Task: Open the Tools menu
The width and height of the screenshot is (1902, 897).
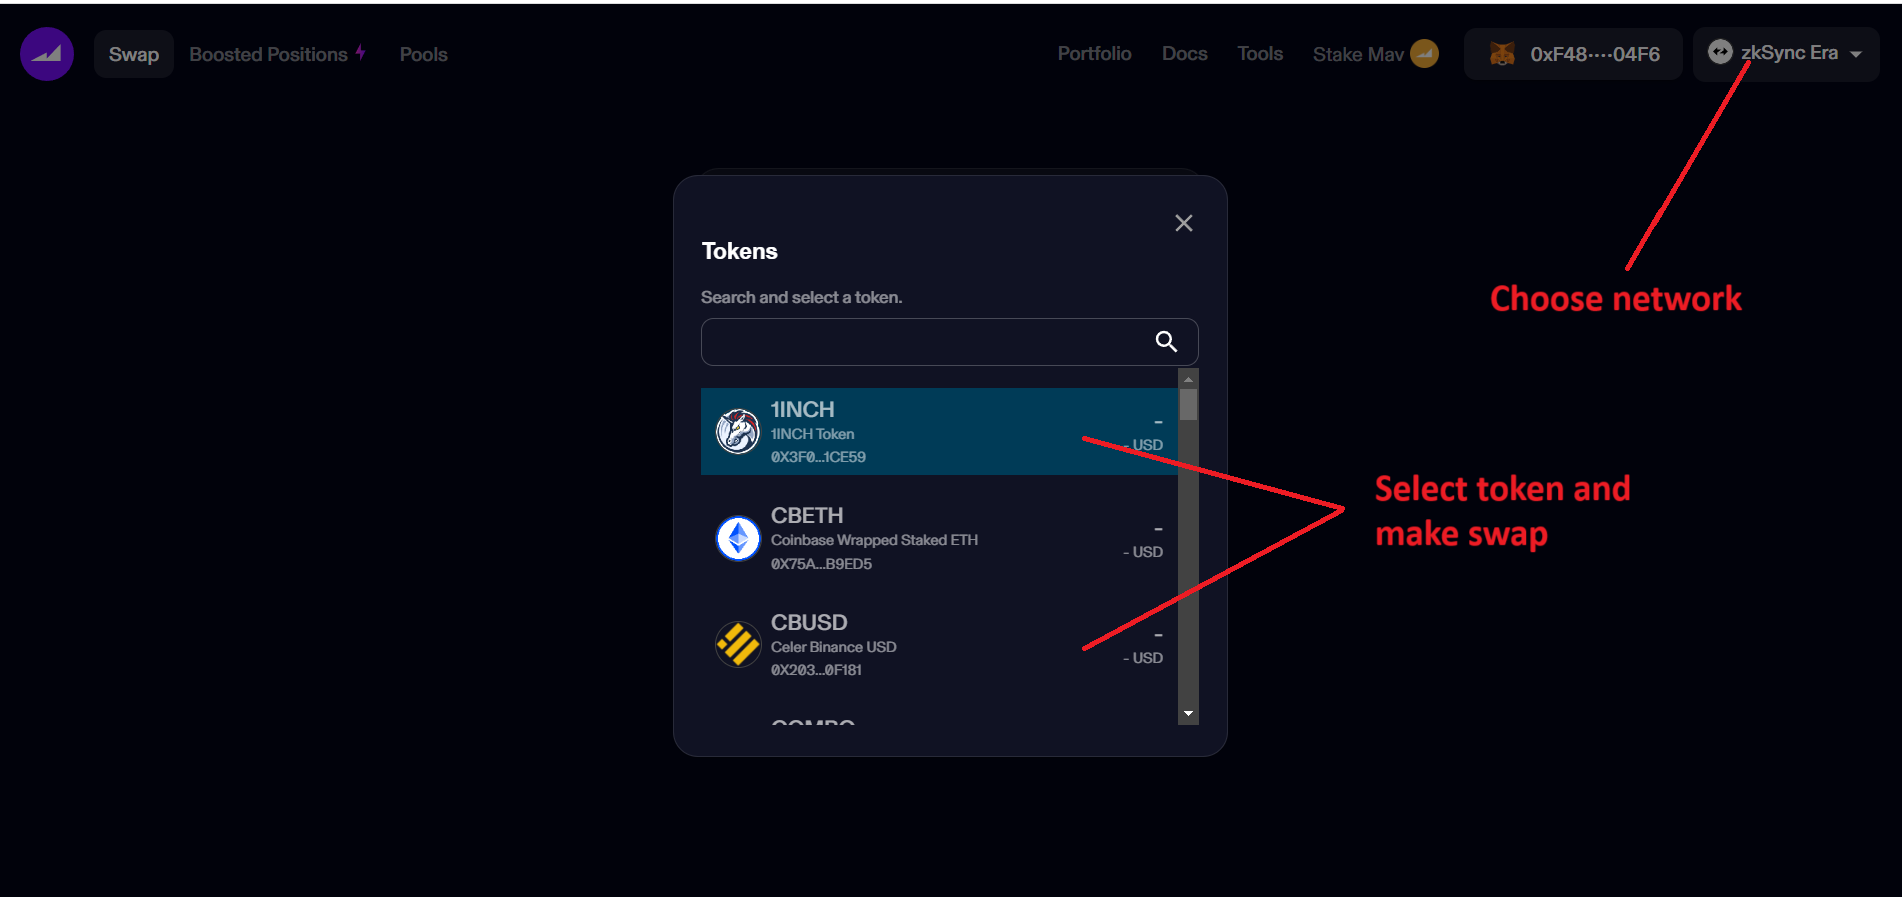Action: coord(1260,53)
